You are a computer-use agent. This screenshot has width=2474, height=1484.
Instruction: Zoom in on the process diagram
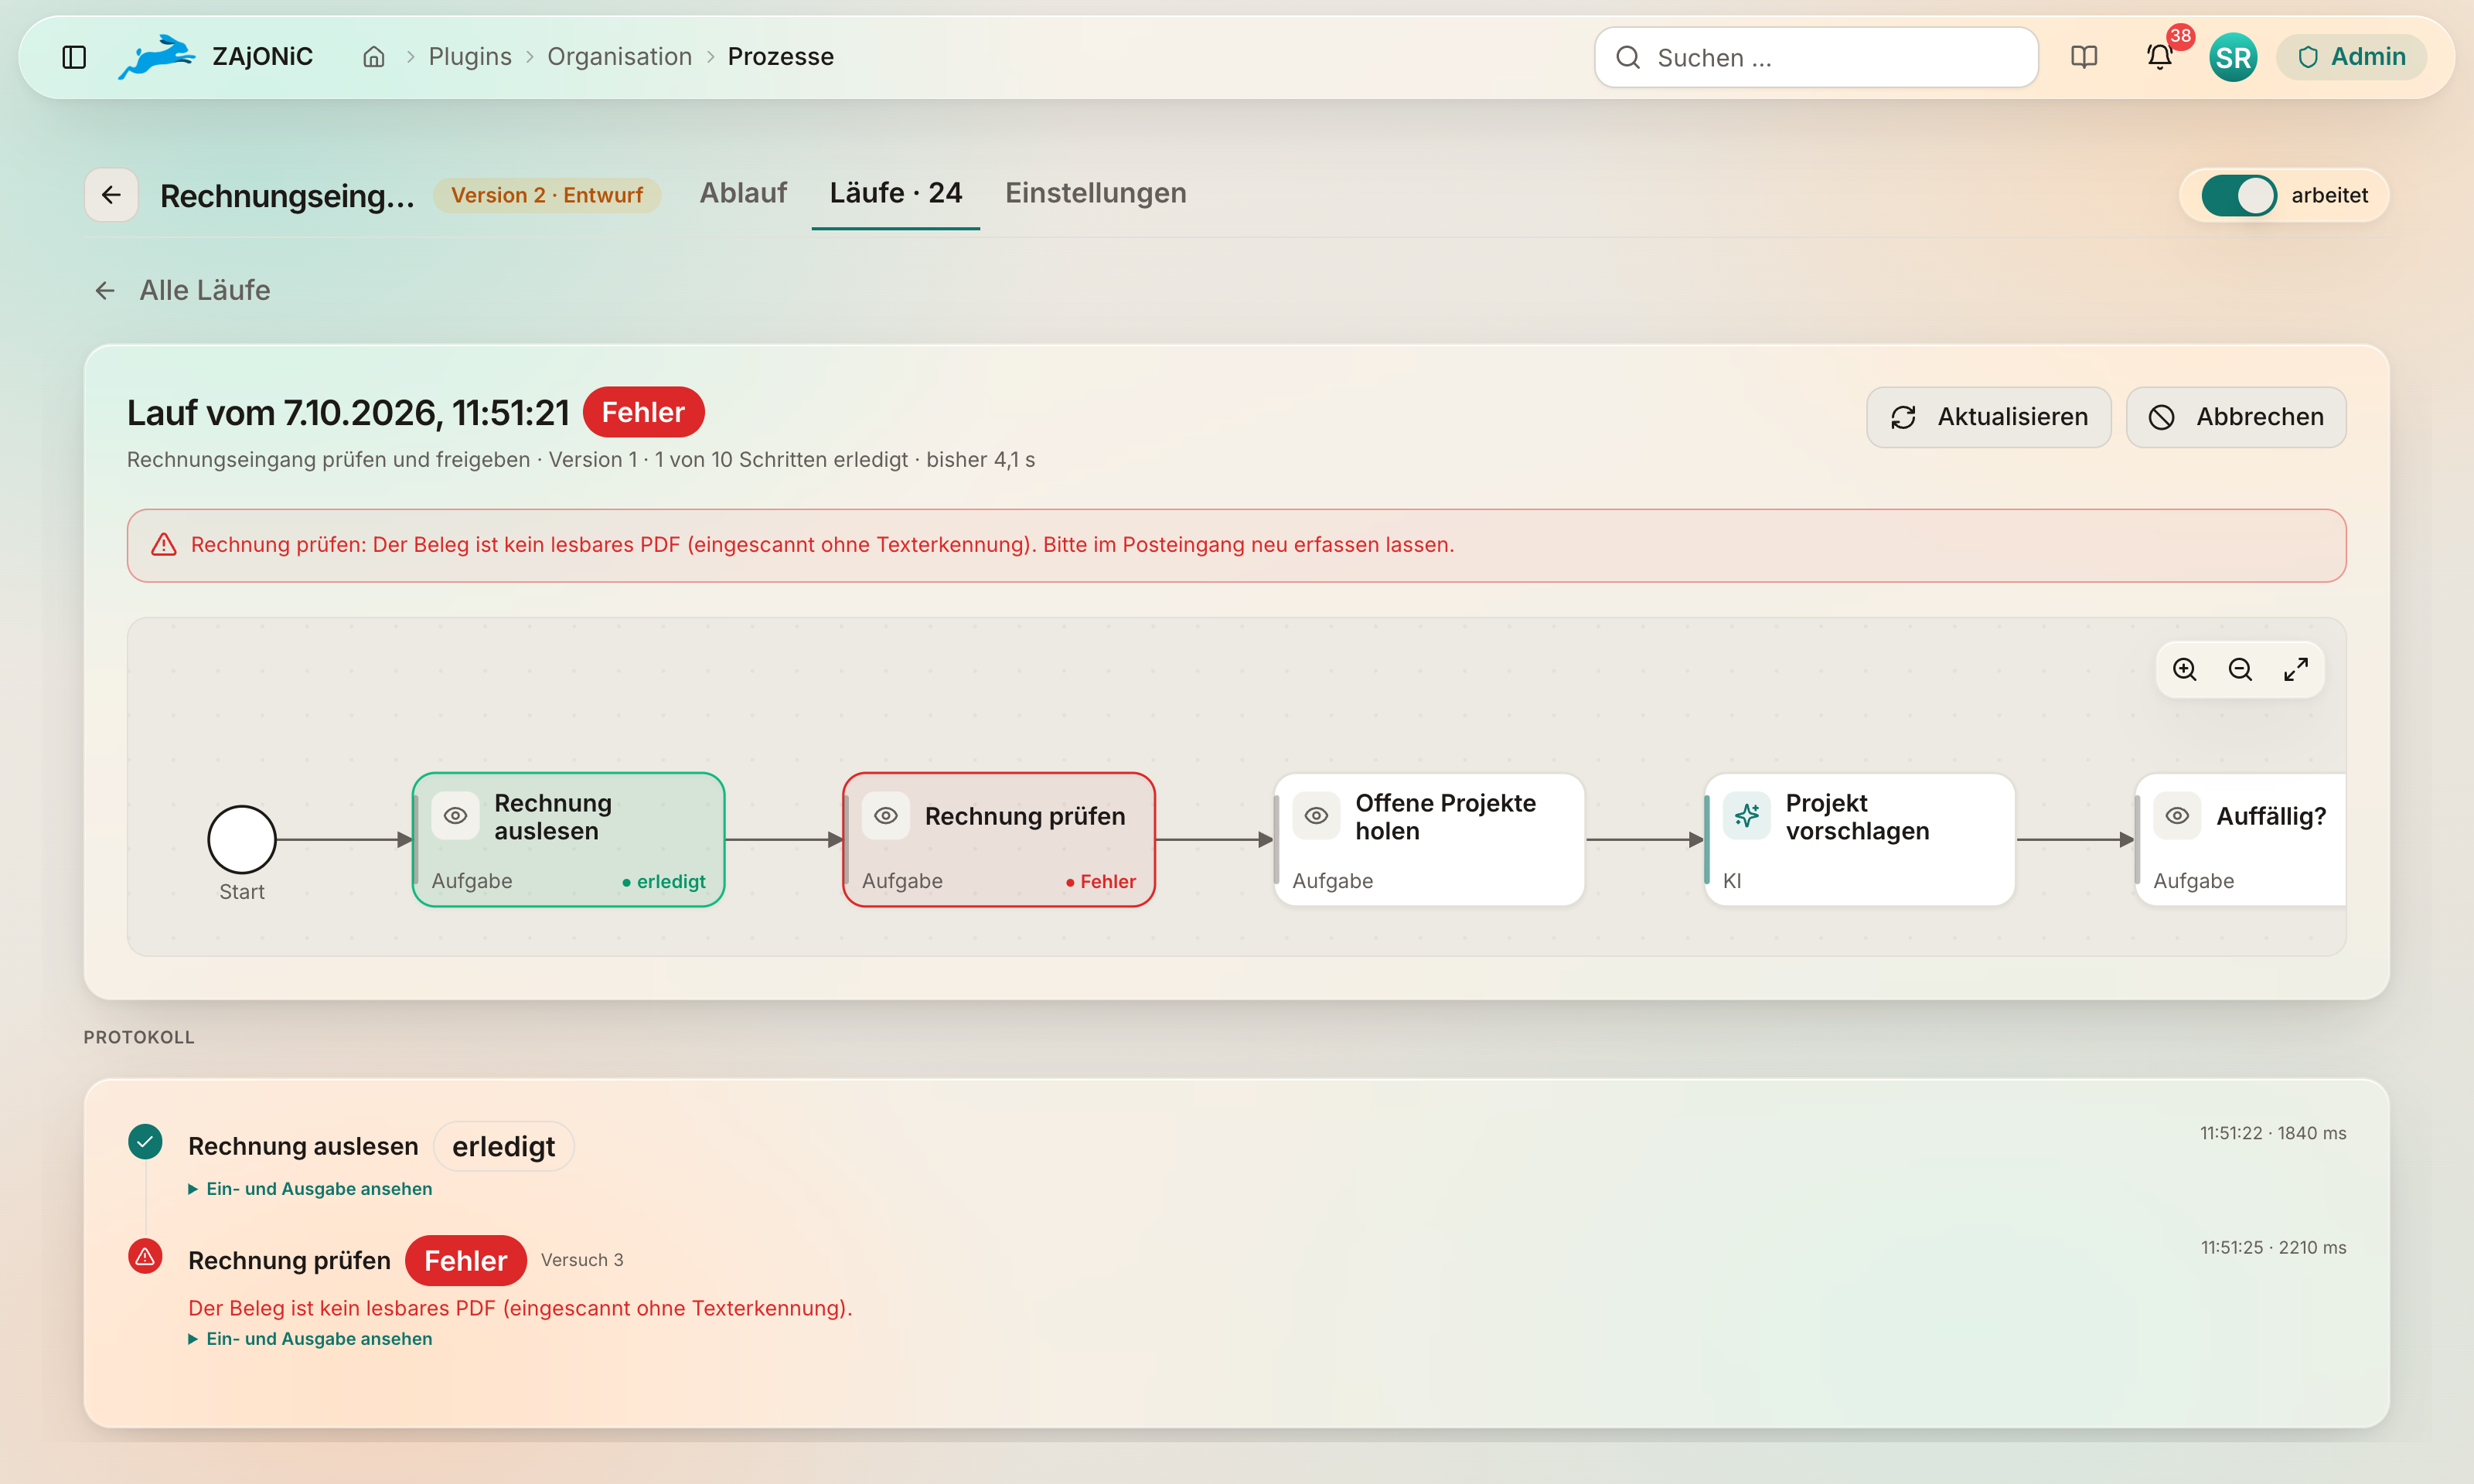pos(2185,669)
